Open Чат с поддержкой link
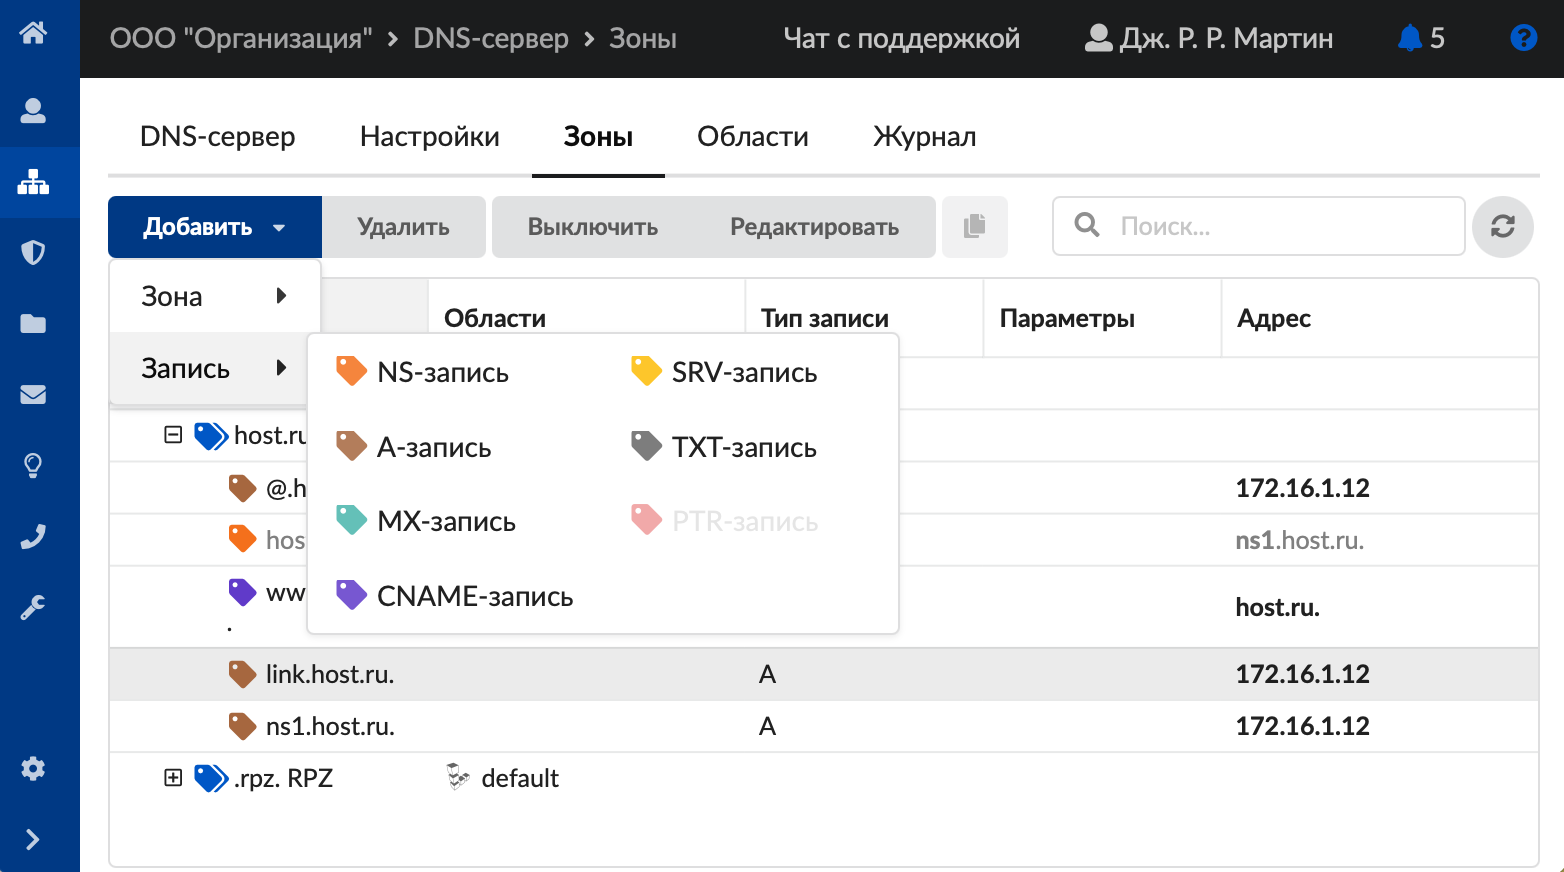The height and width of the screenshot is (872, 1564). [901, 38]
